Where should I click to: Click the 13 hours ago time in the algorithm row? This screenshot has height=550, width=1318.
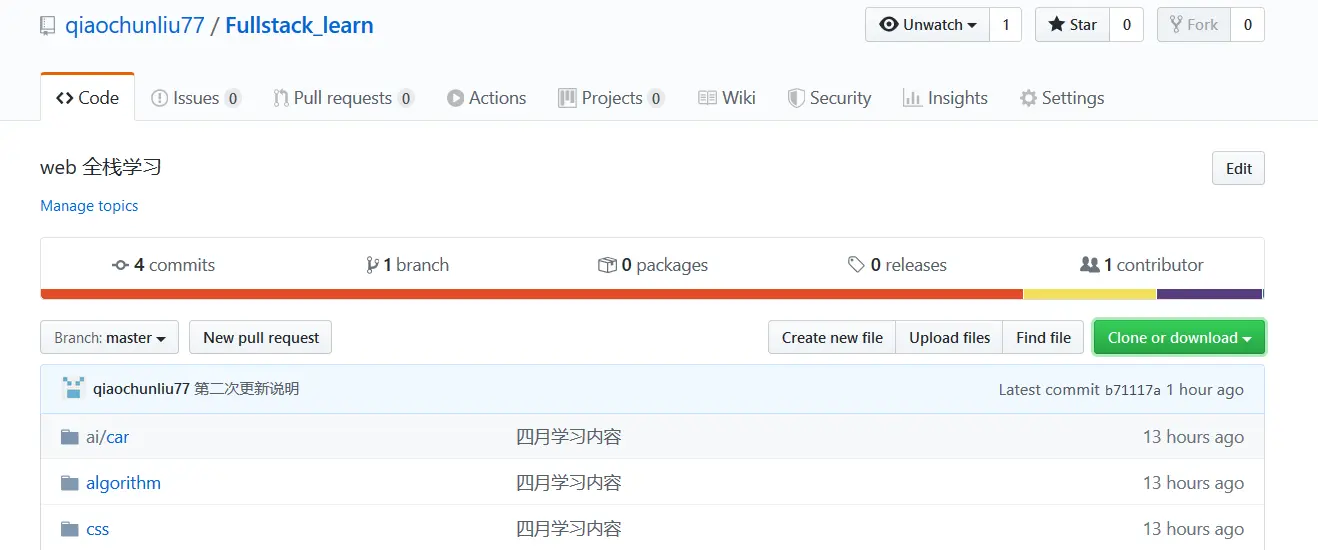(x=1193, y=483)
